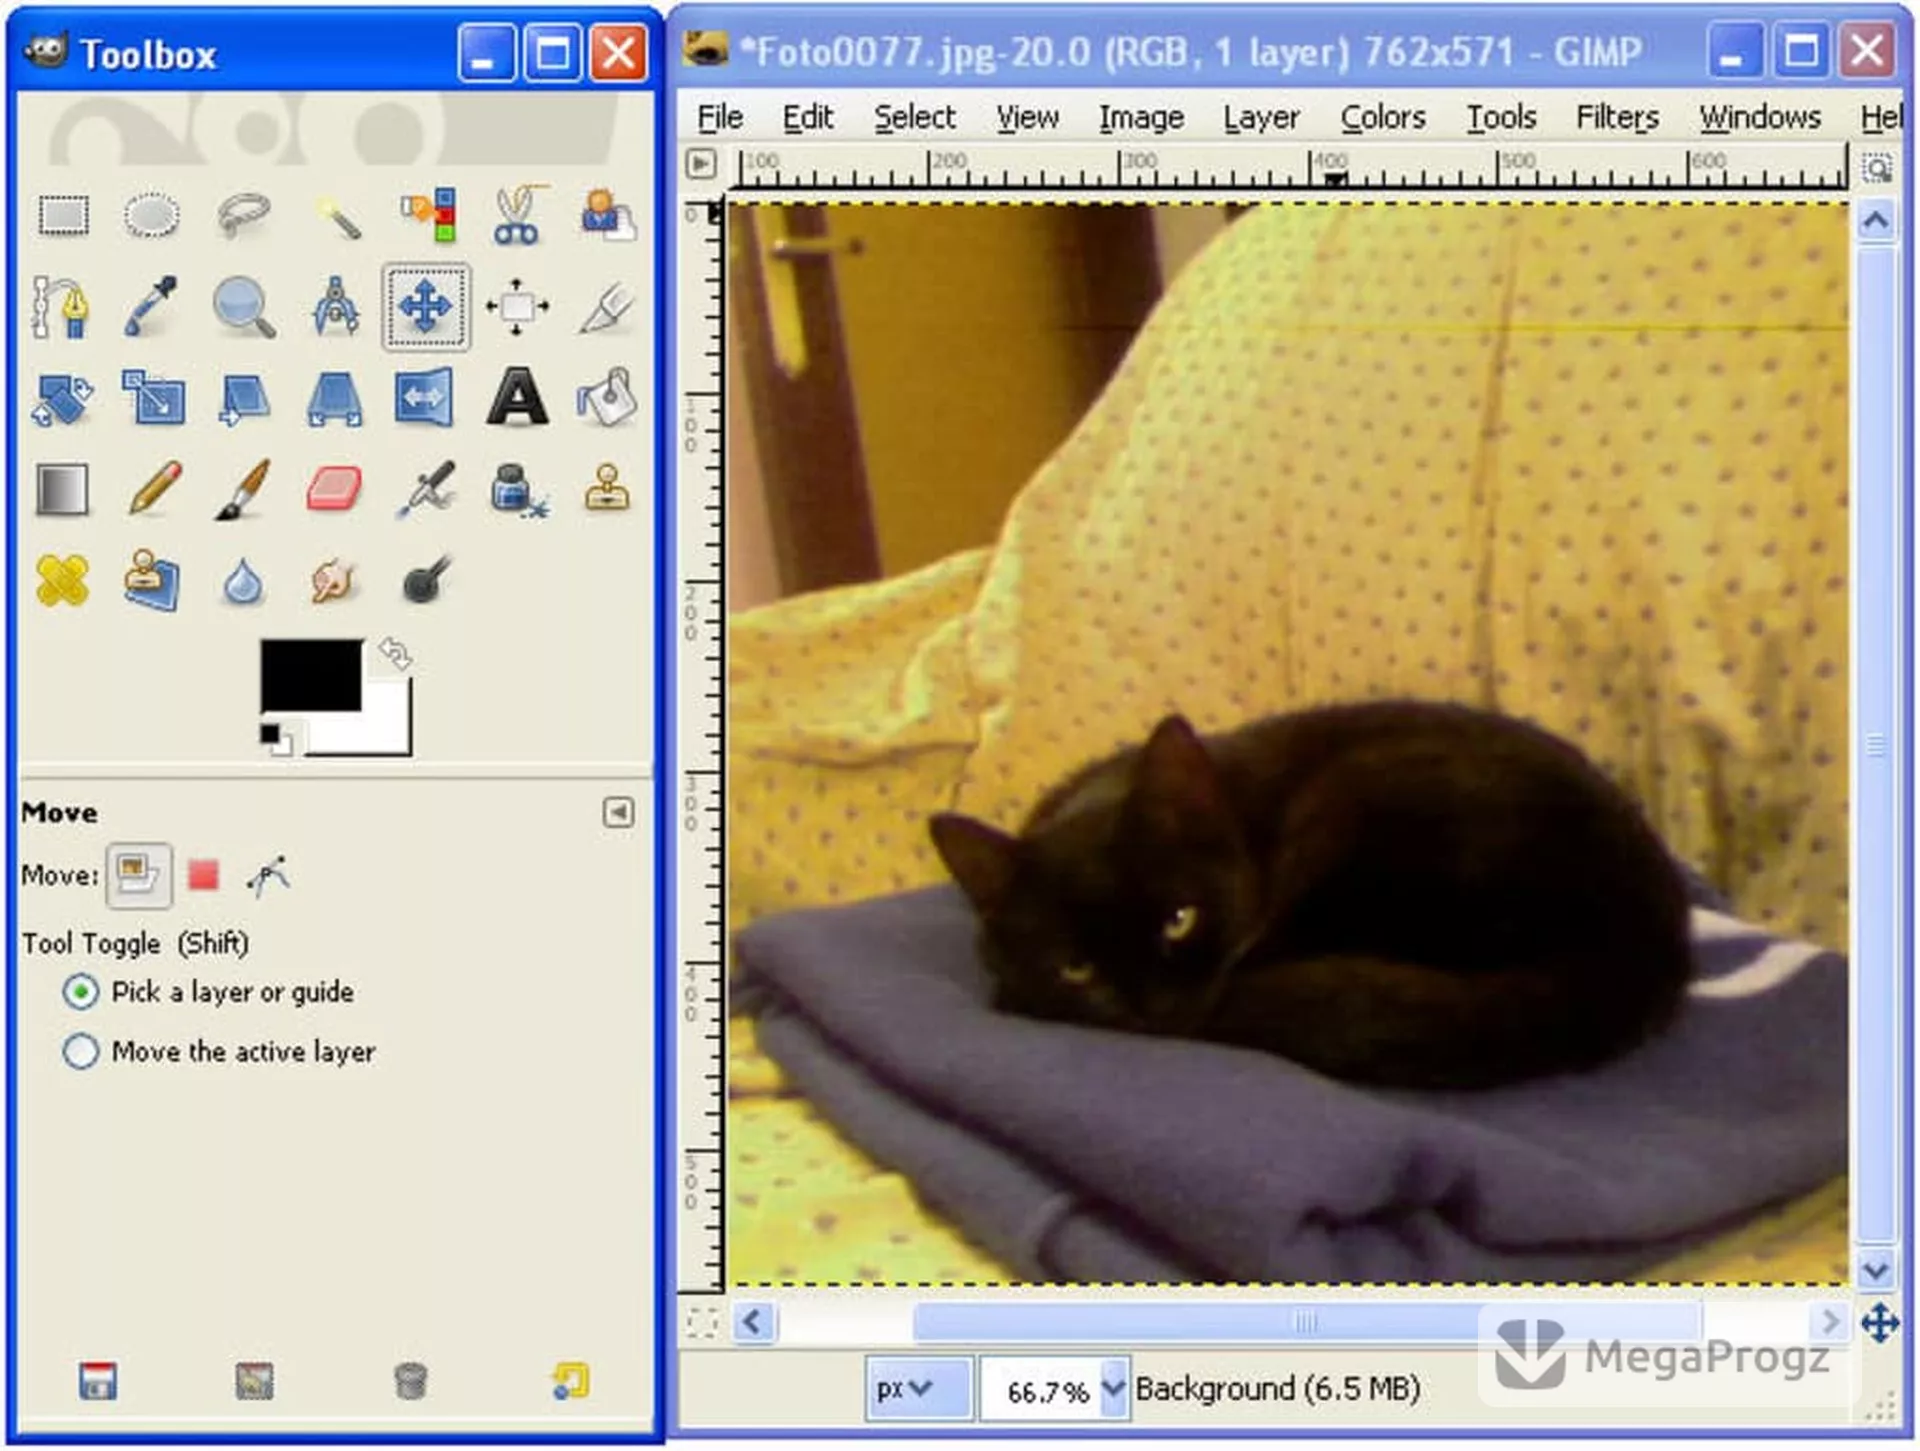Open the Colors menu
The height and width of the screenshot is (1451, 1920).
click(x=1383, y=118)
